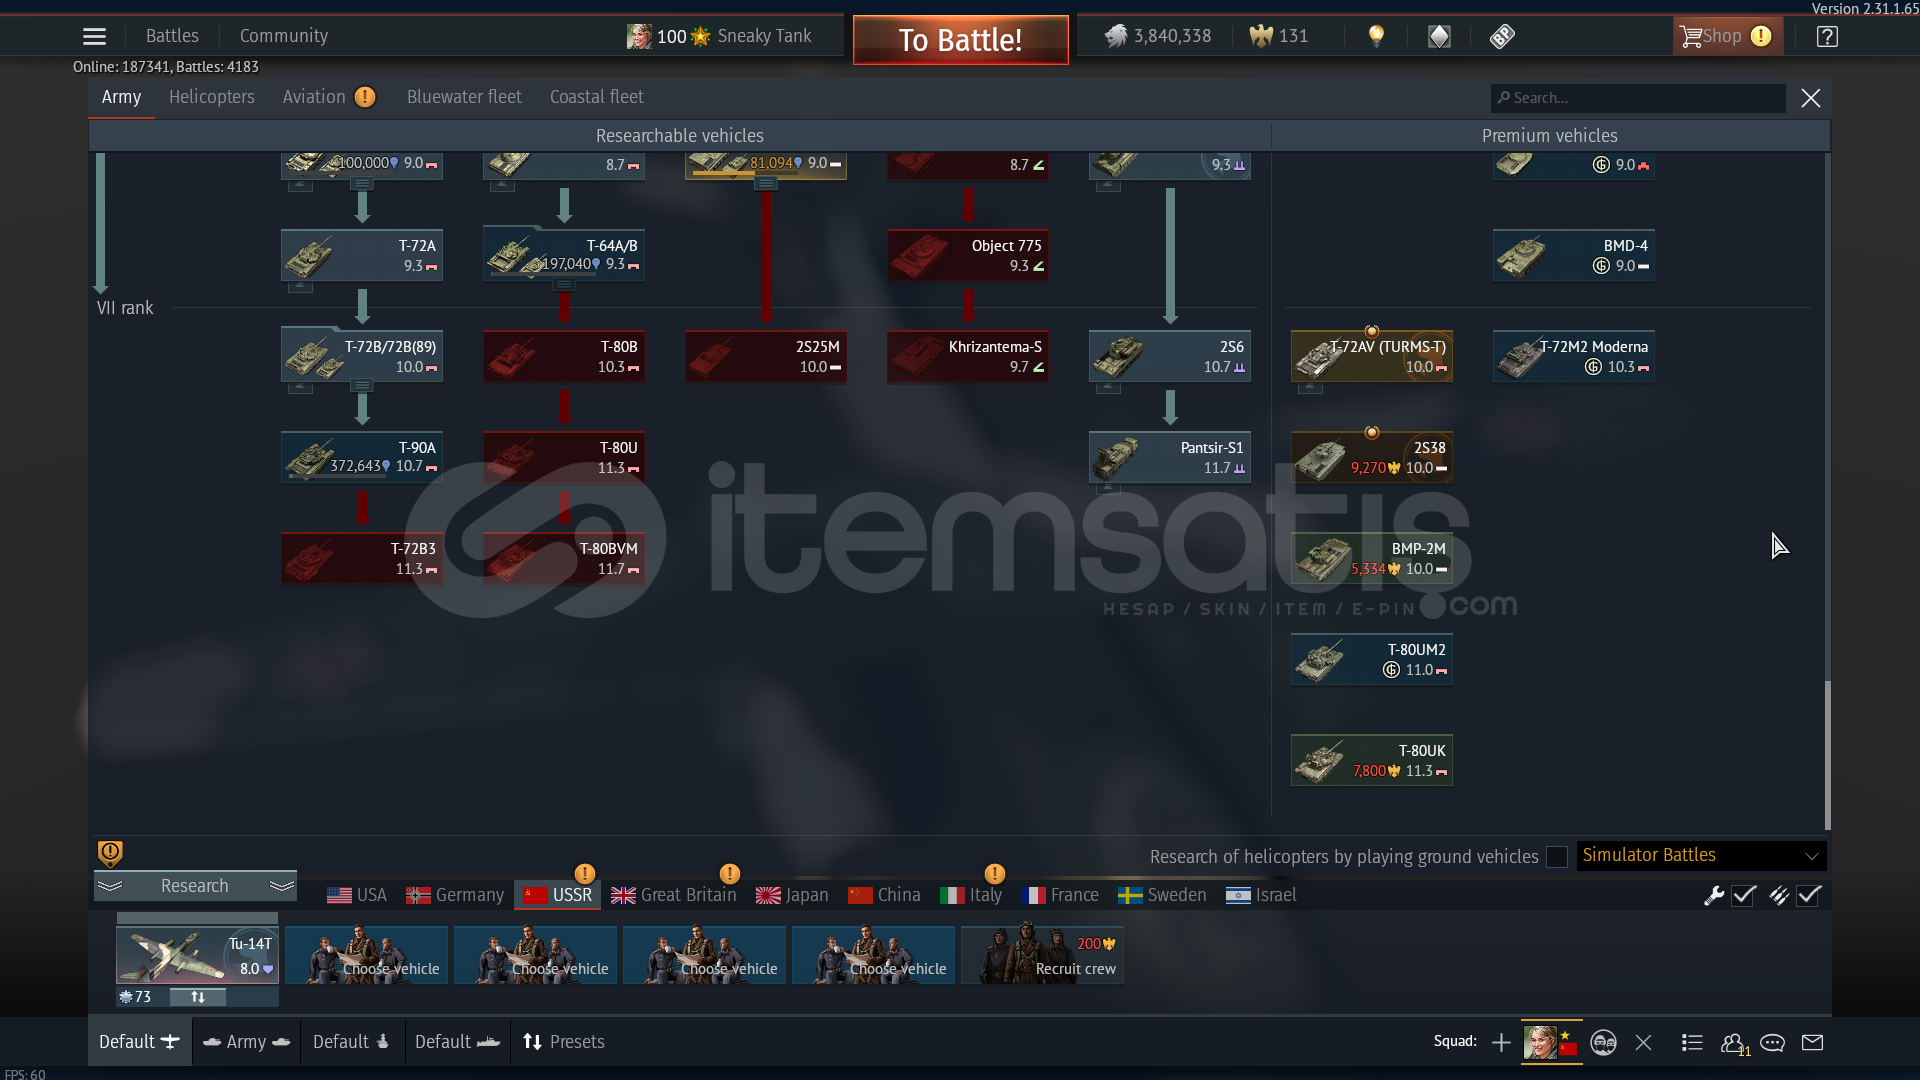Click the To Battle! button

coord(960,40)
